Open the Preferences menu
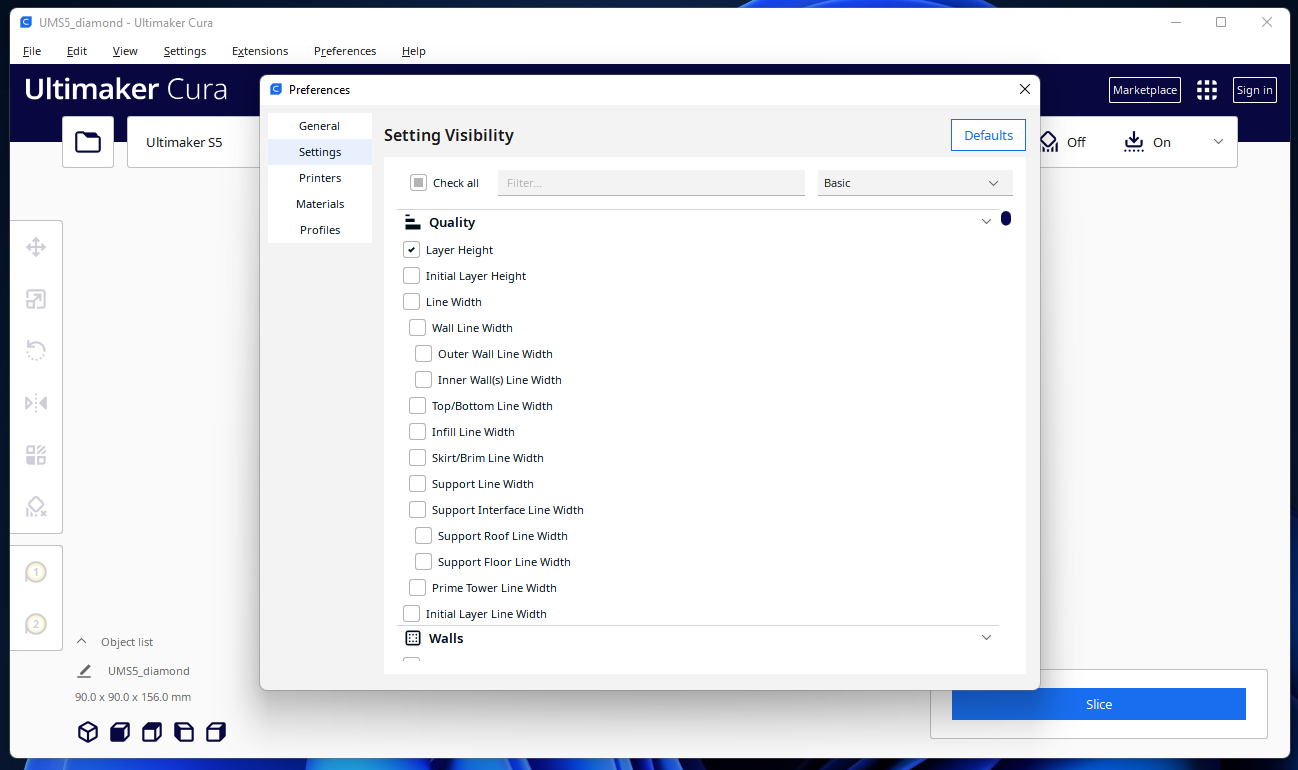Image resolution: width=1298 pixels, height=770 pixels. click(x=345, y=51)
